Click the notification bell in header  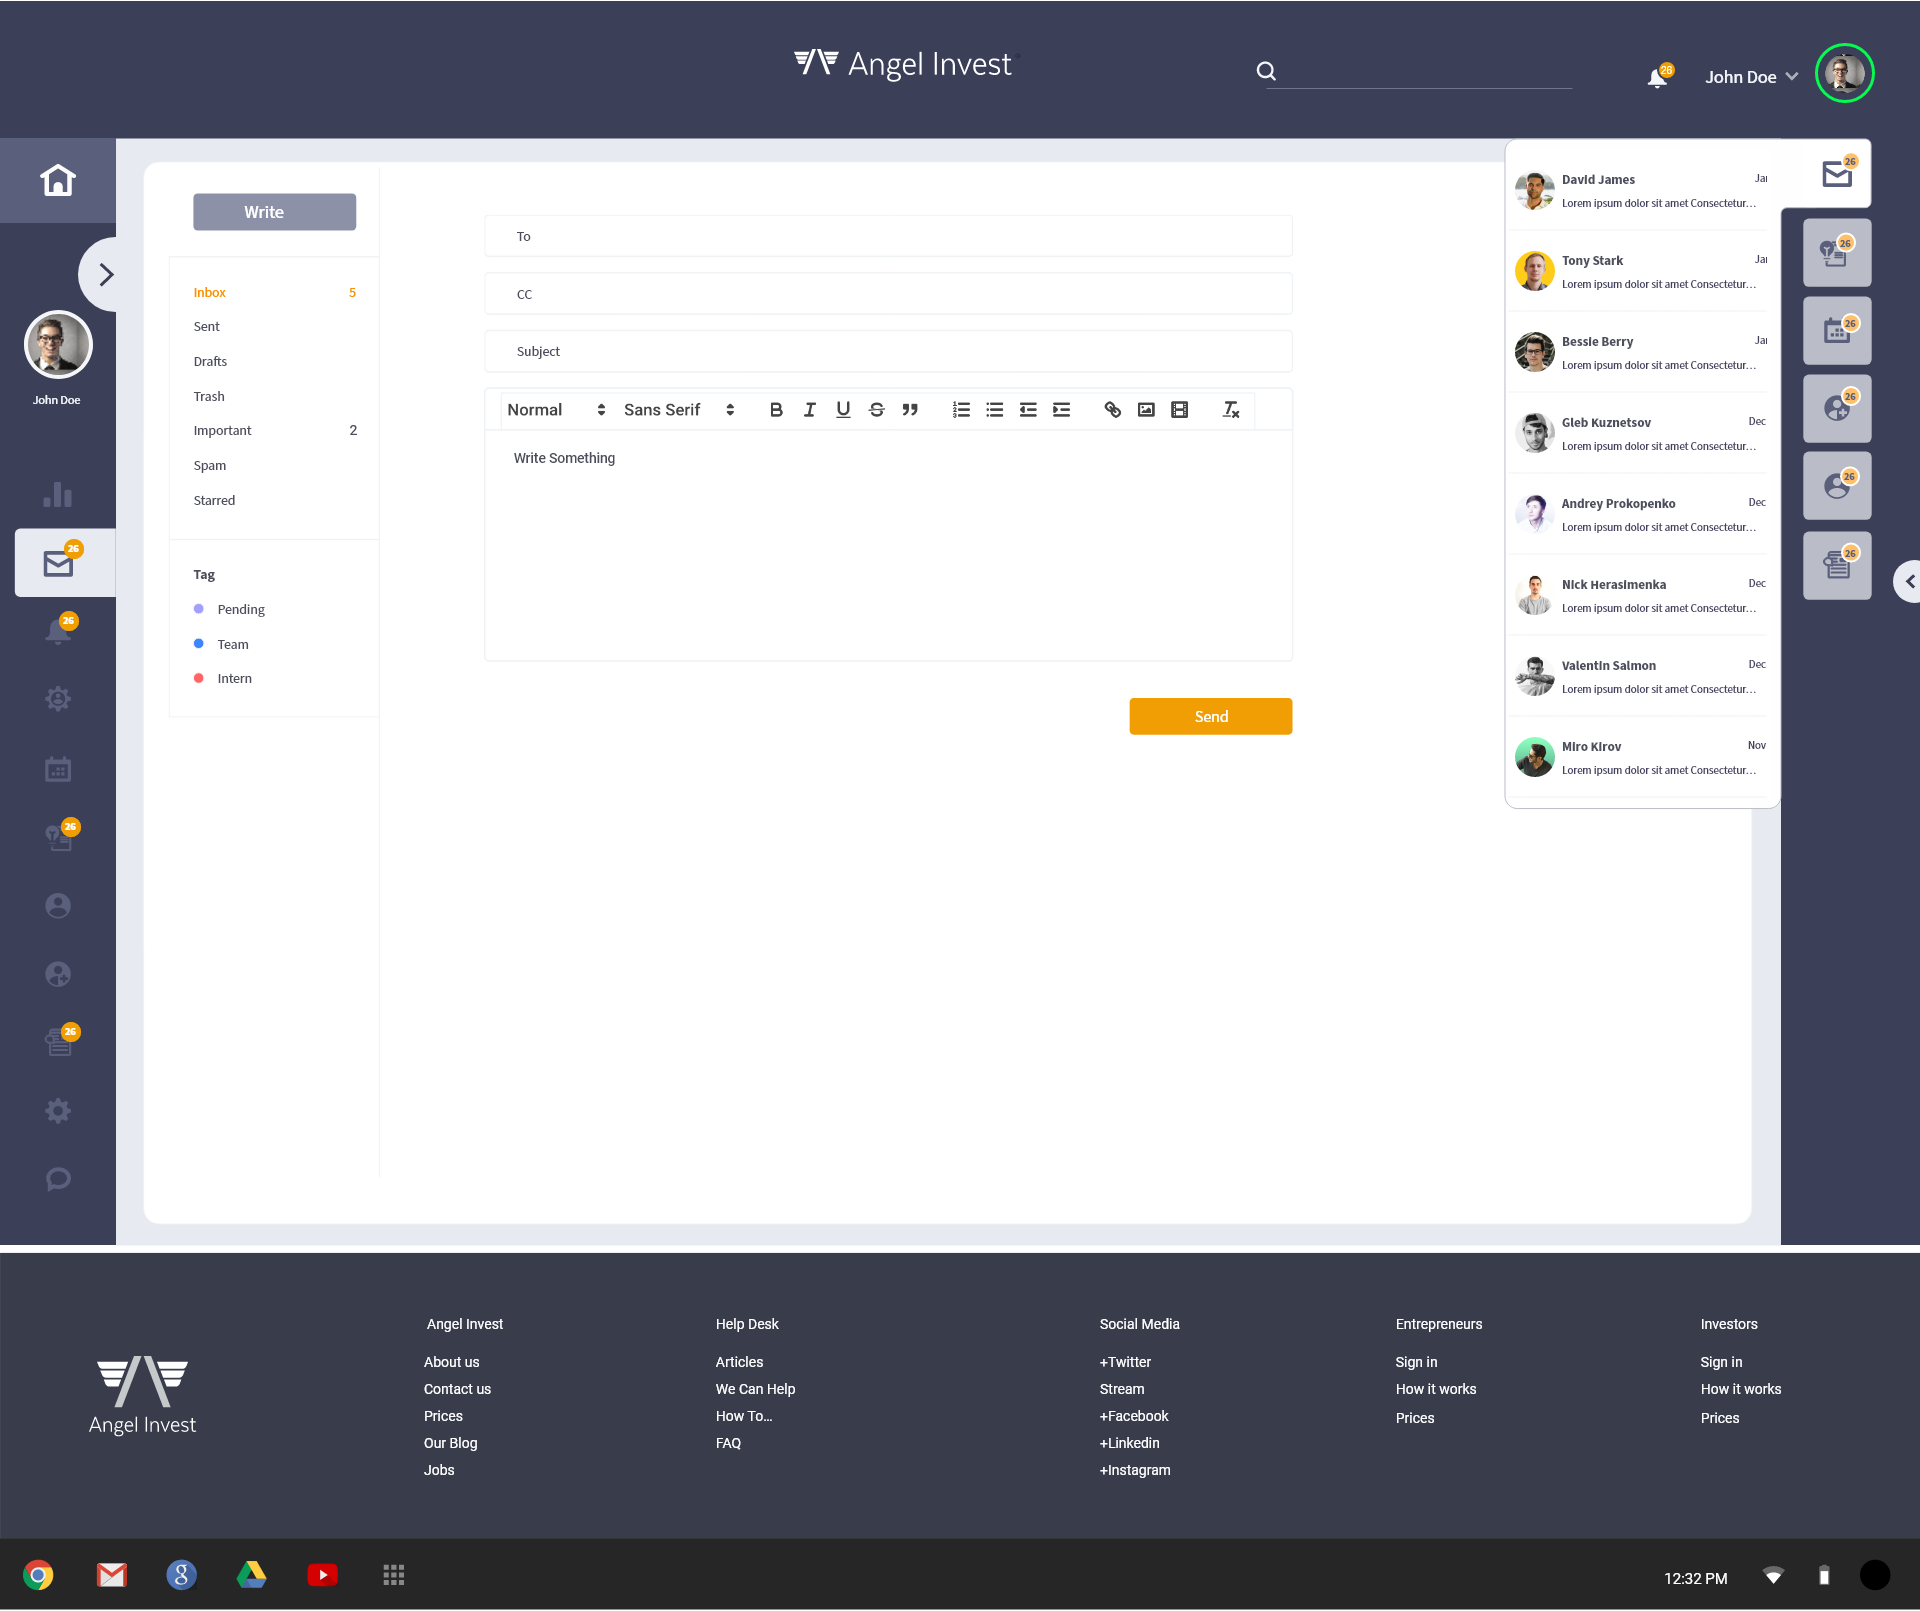pos(1657,78)
